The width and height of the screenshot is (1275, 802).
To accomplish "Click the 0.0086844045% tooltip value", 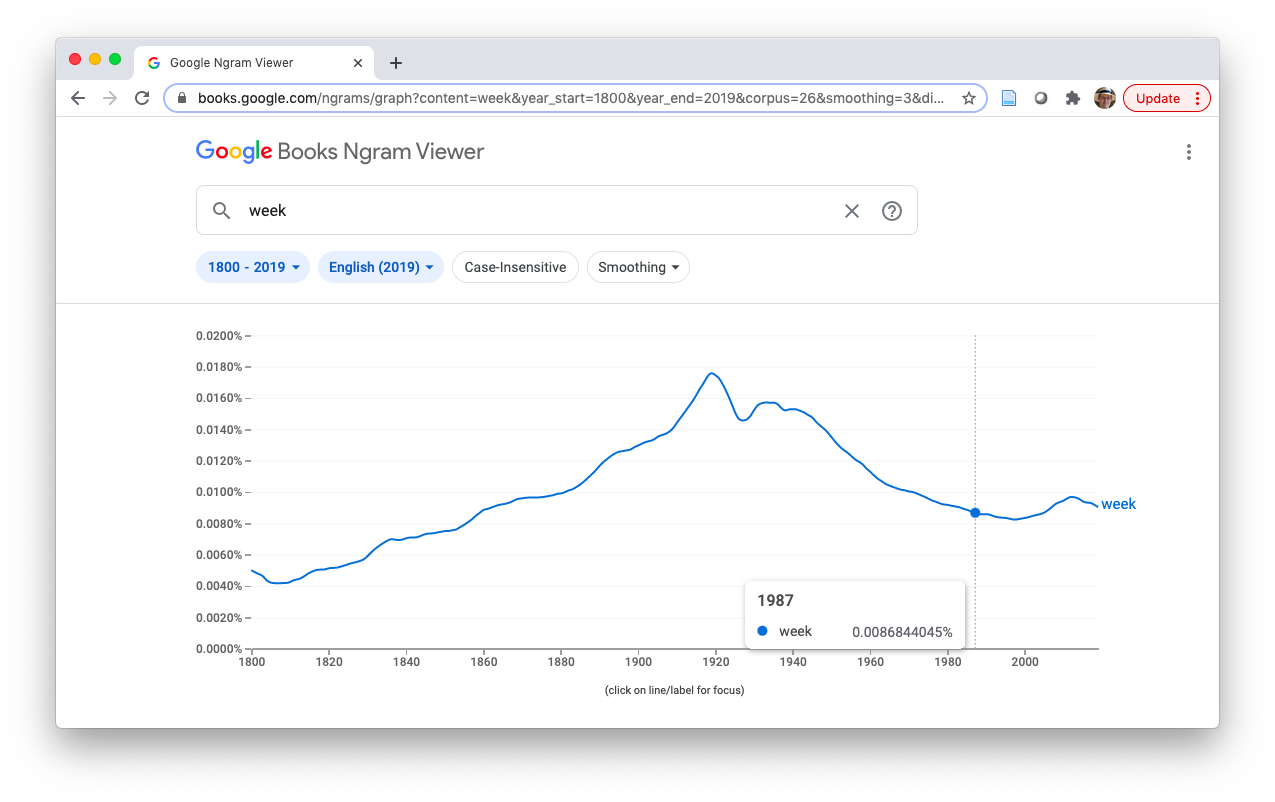I will coord(902,632).
